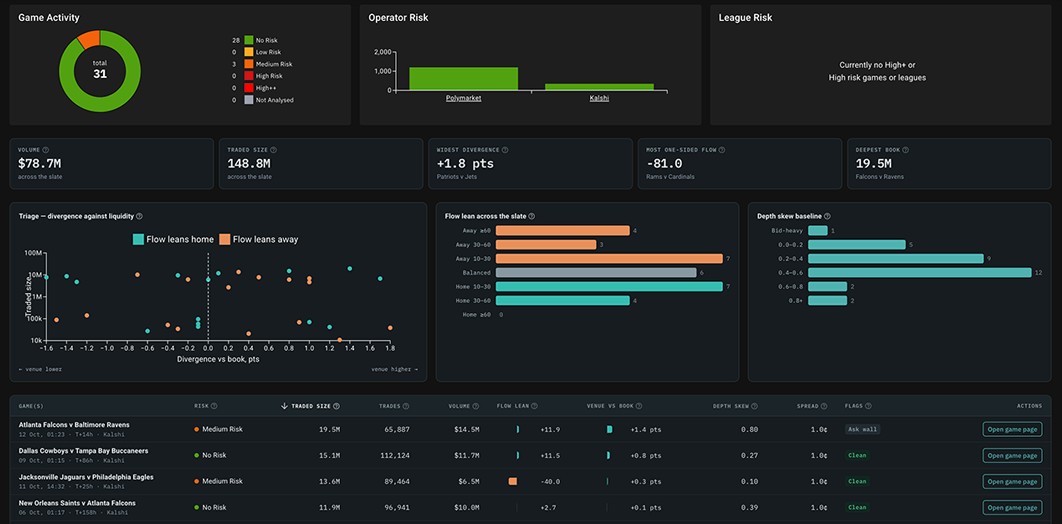Image resolution: width=1062 pixels, height=524 pixels.
Task: Click the Balanced grey flow lean bar
Action: pos(596,272)
